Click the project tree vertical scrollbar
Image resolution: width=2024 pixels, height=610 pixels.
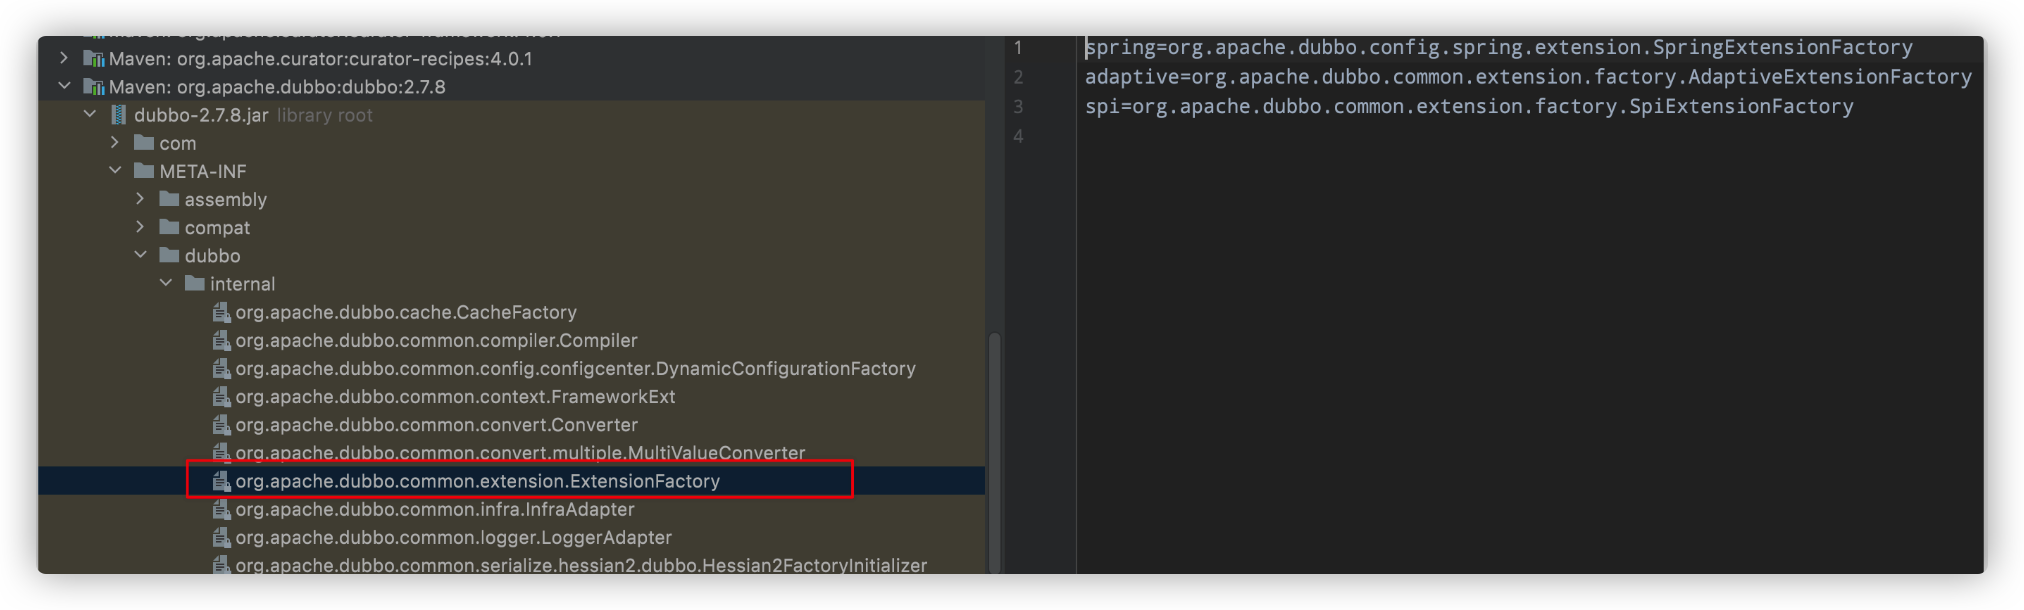994,450
